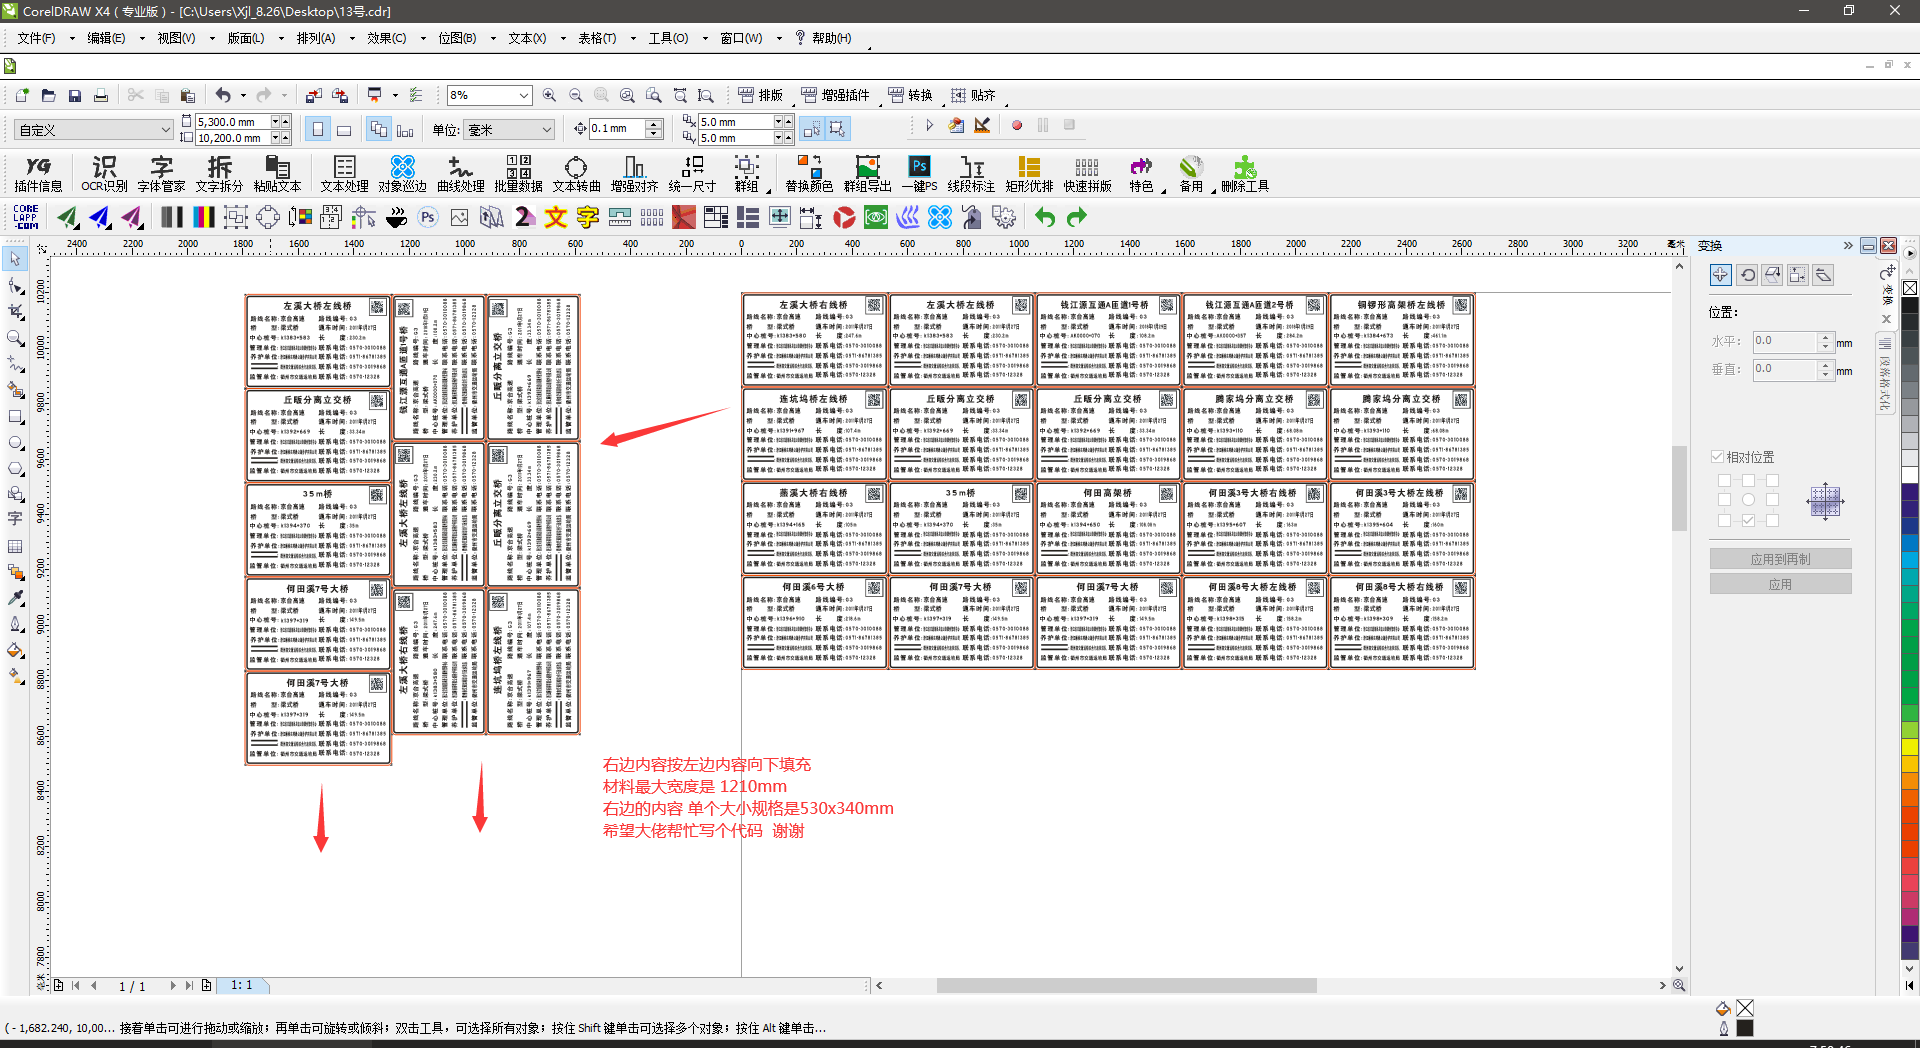Select the Eyedropper tool in toolbox
Image resolution: width=1920 pixels, height=1048 pixels.
[15, 598]
